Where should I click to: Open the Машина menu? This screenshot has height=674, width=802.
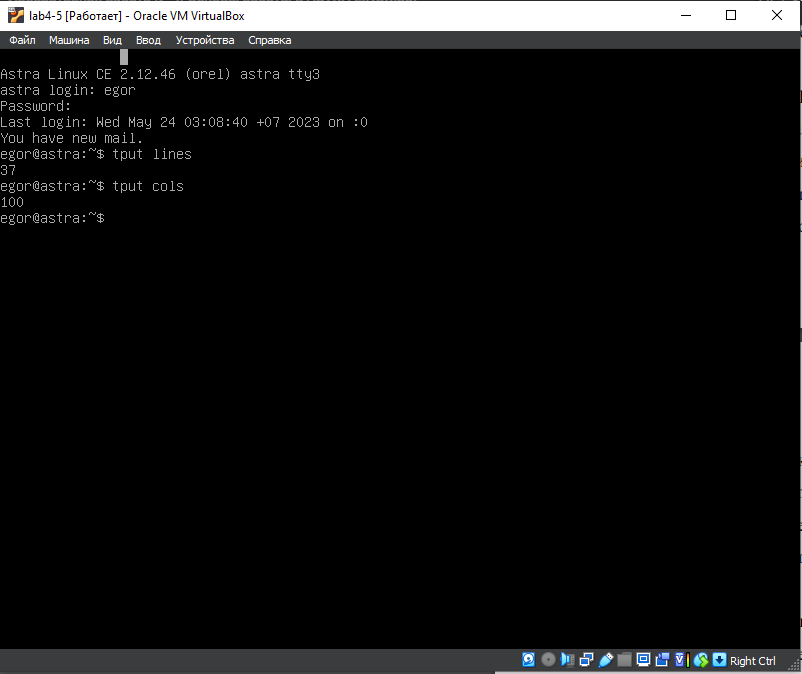pyautogui.click(x=69, y=40)
